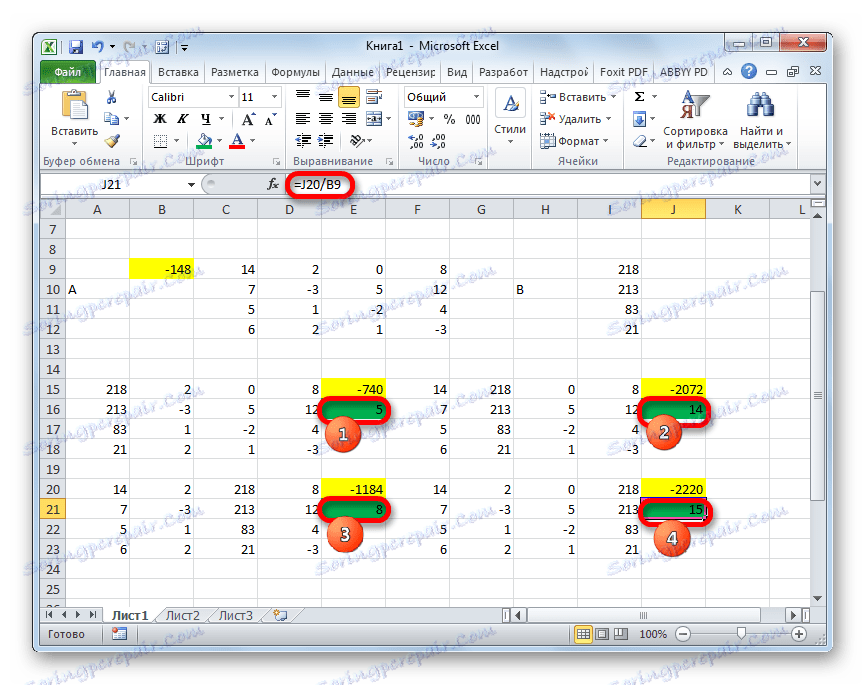Click the text orientation icon
Viewport: 866px width, 685px height.
point(357,141)
